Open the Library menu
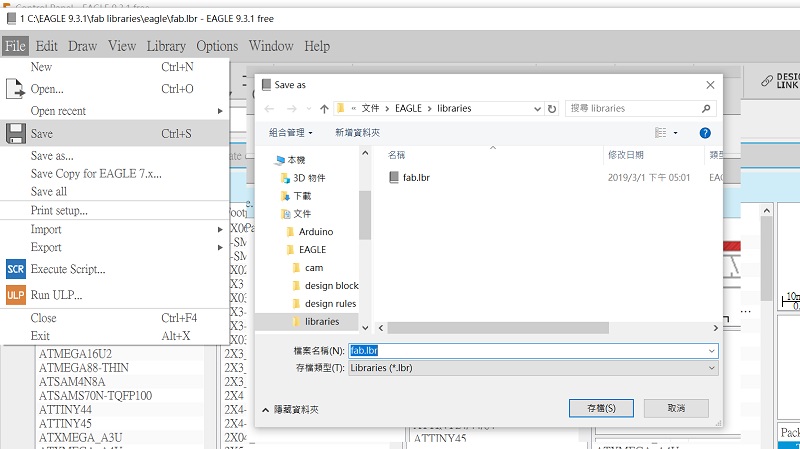 pos(166,46)
